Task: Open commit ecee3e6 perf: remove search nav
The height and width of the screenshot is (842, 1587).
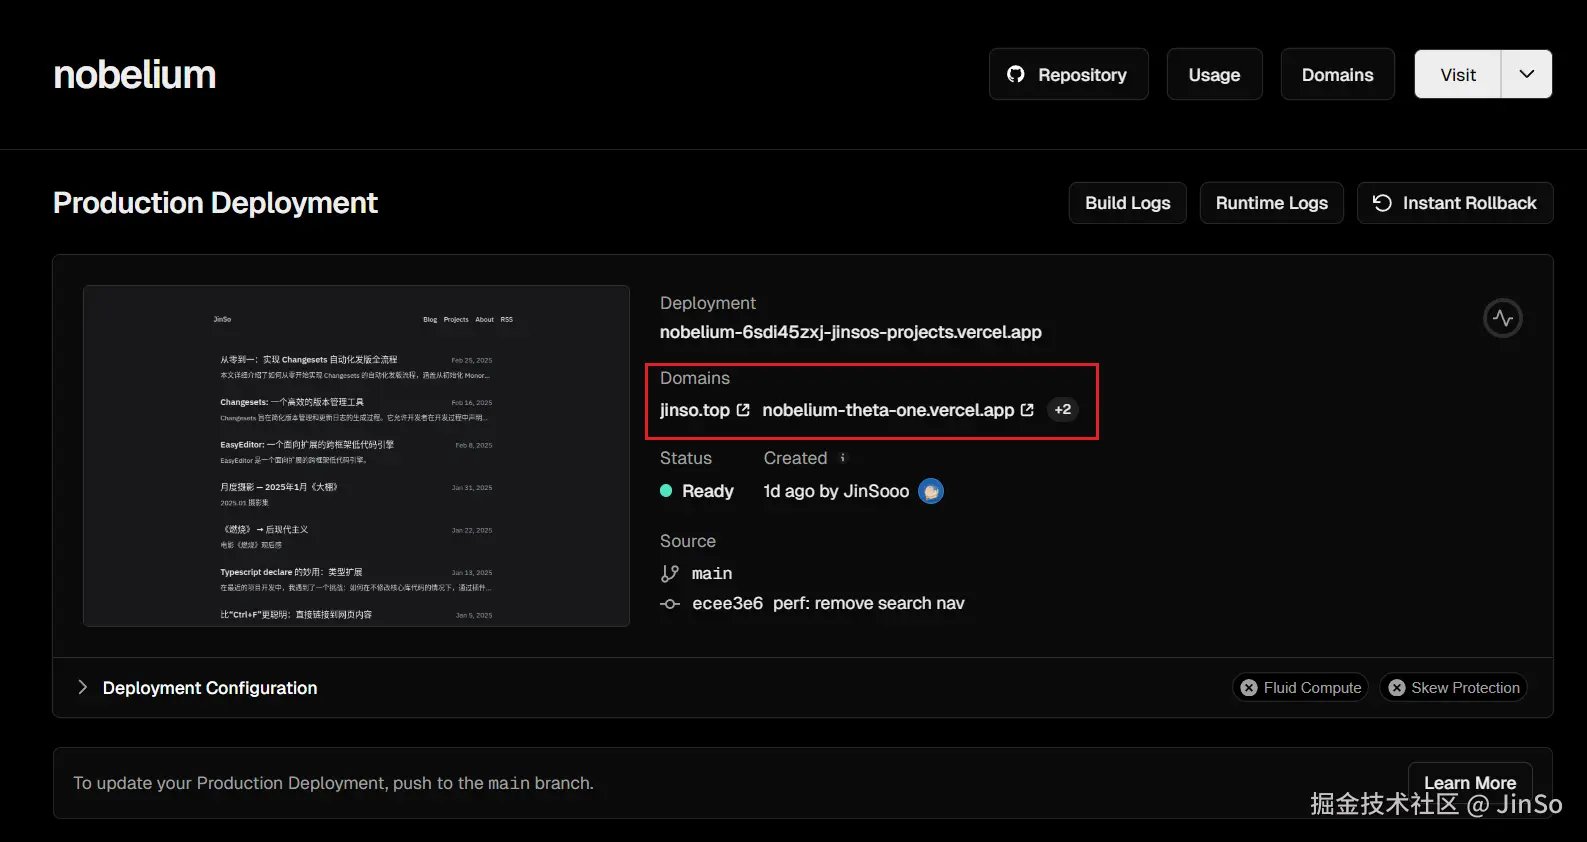Action: click(828, 603)
